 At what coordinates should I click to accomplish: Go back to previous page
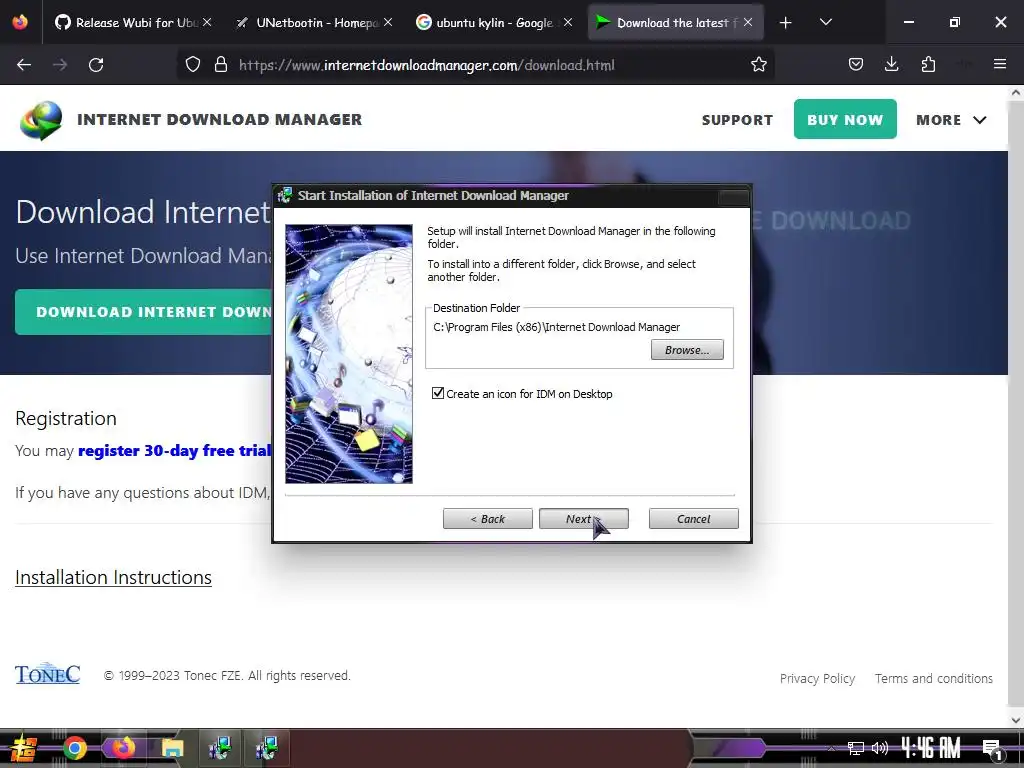tap(24, 65)
